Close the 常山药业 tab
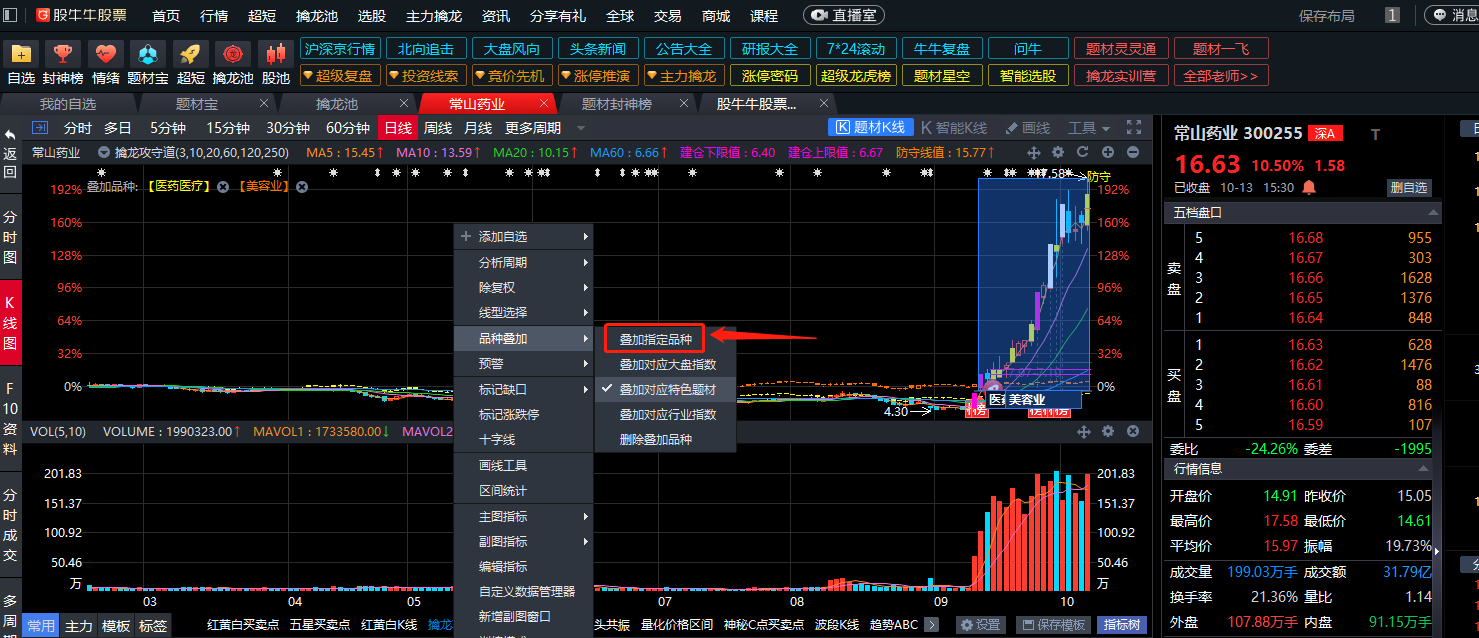1479x638 pixels. (x=545, y=103)
